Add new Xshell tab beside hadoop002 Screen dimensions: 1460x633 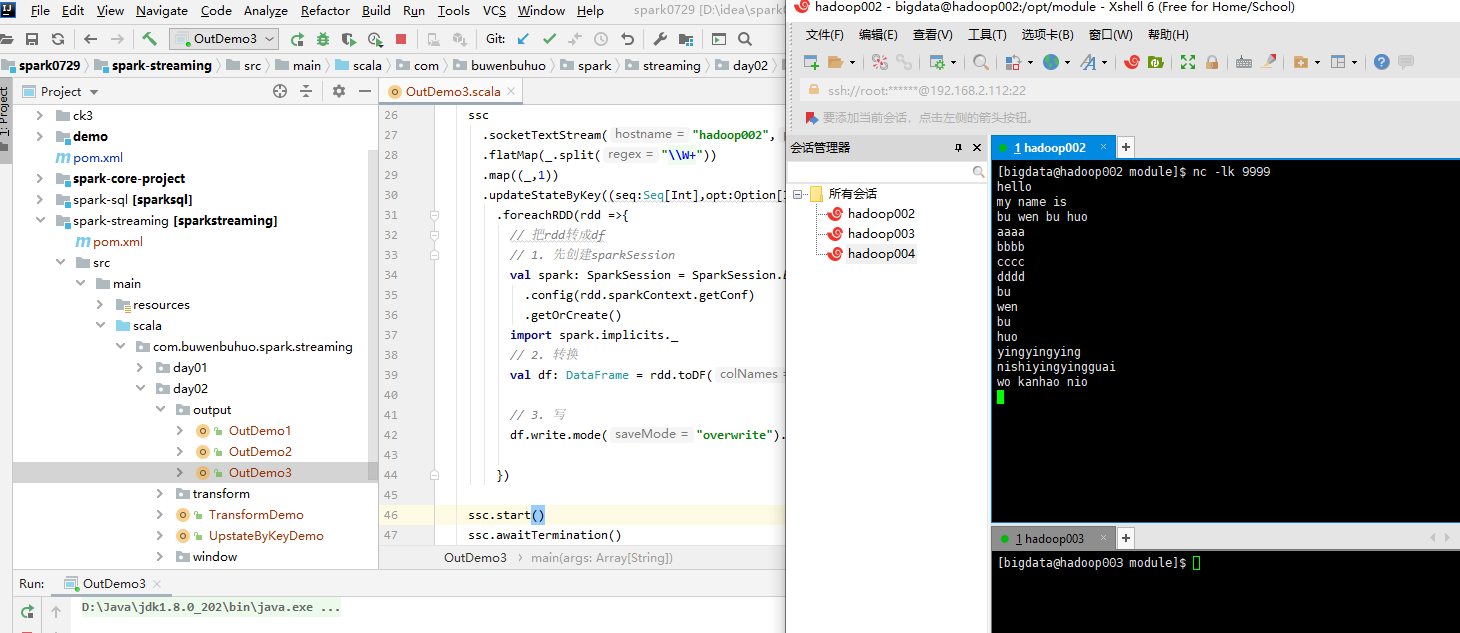tap(1125, 147)
